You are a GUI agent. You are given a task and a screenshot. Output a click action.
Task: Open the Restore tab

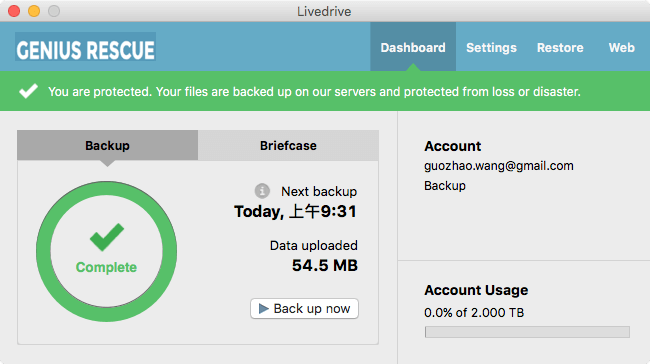[560, 47]
